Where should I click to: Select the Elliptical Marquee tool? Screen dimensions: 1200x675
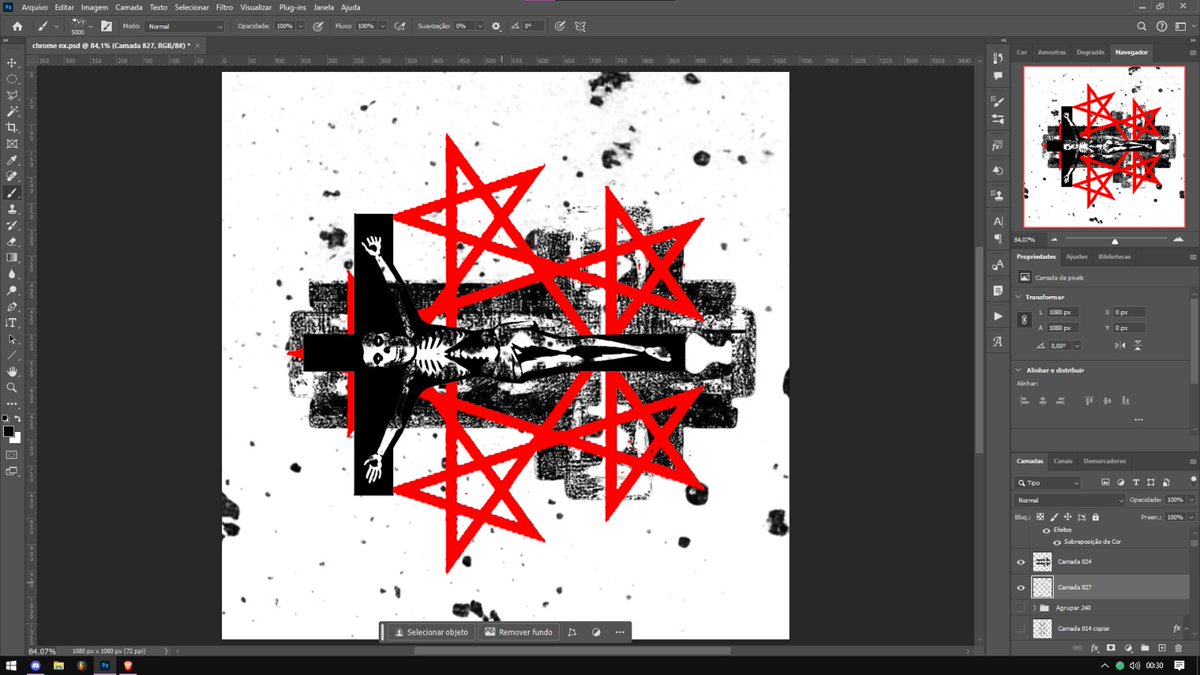click(x=12, y=79)
